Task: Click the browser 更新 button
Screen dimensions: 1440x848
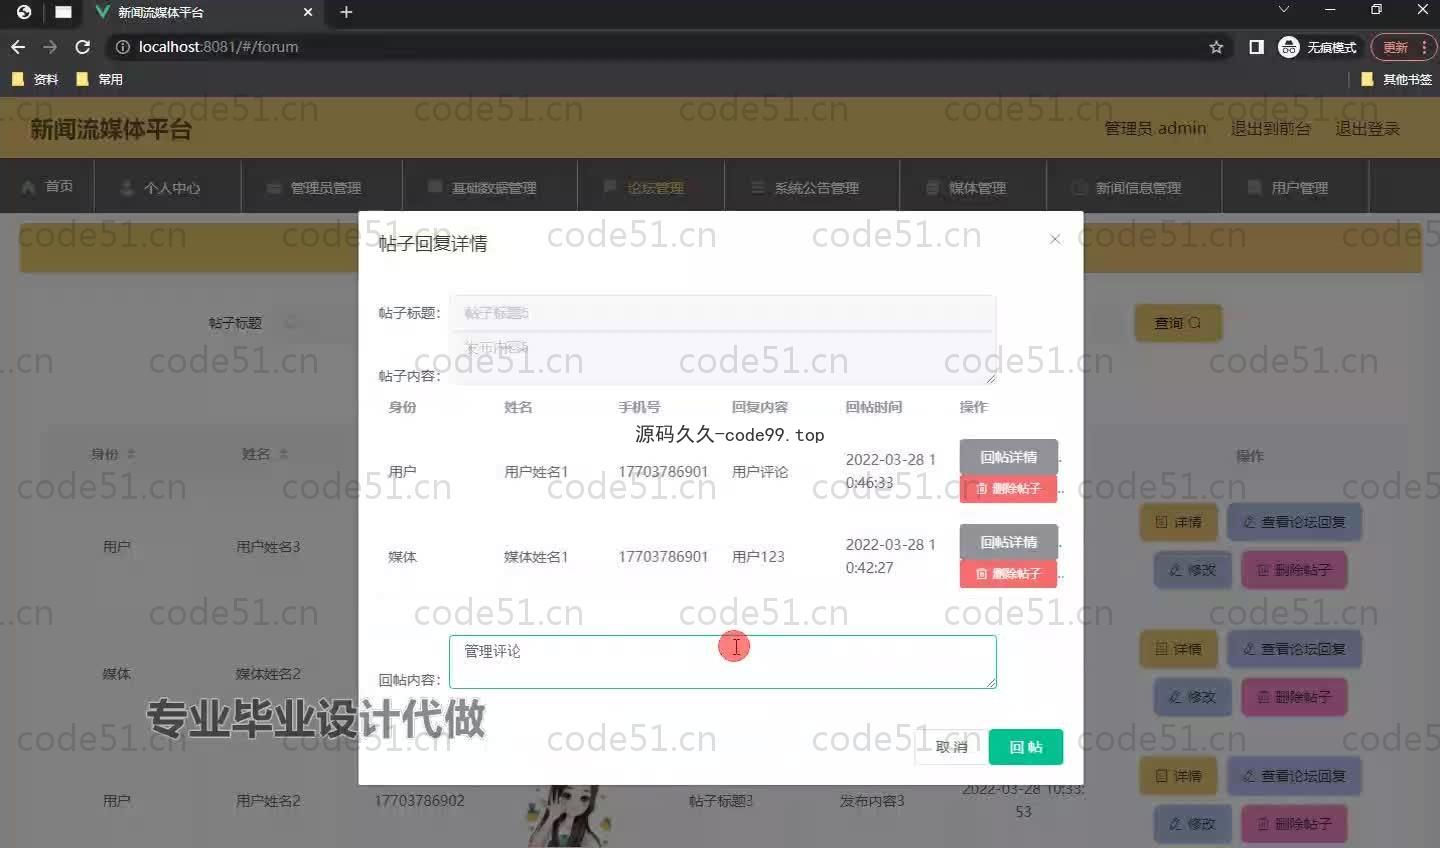Action: tap(1403, 47)
